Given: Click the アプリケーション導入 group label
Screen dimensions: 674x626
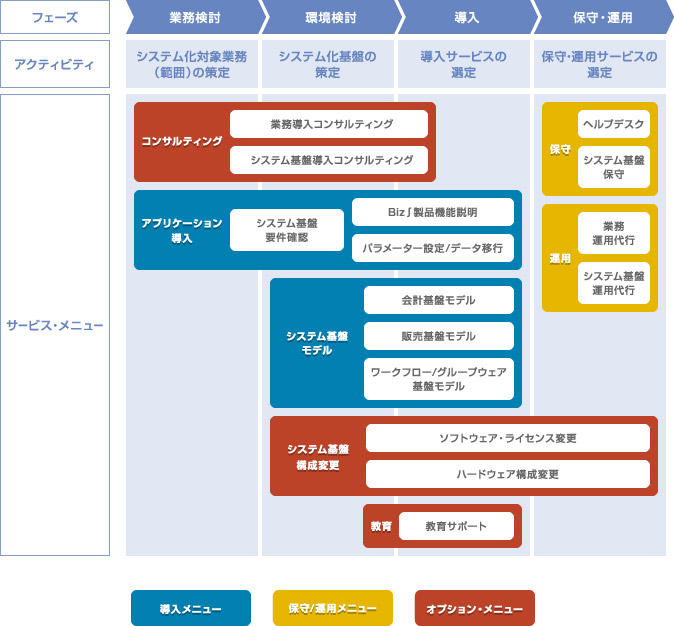Looking at the screenshot, I should coord(182,230).
